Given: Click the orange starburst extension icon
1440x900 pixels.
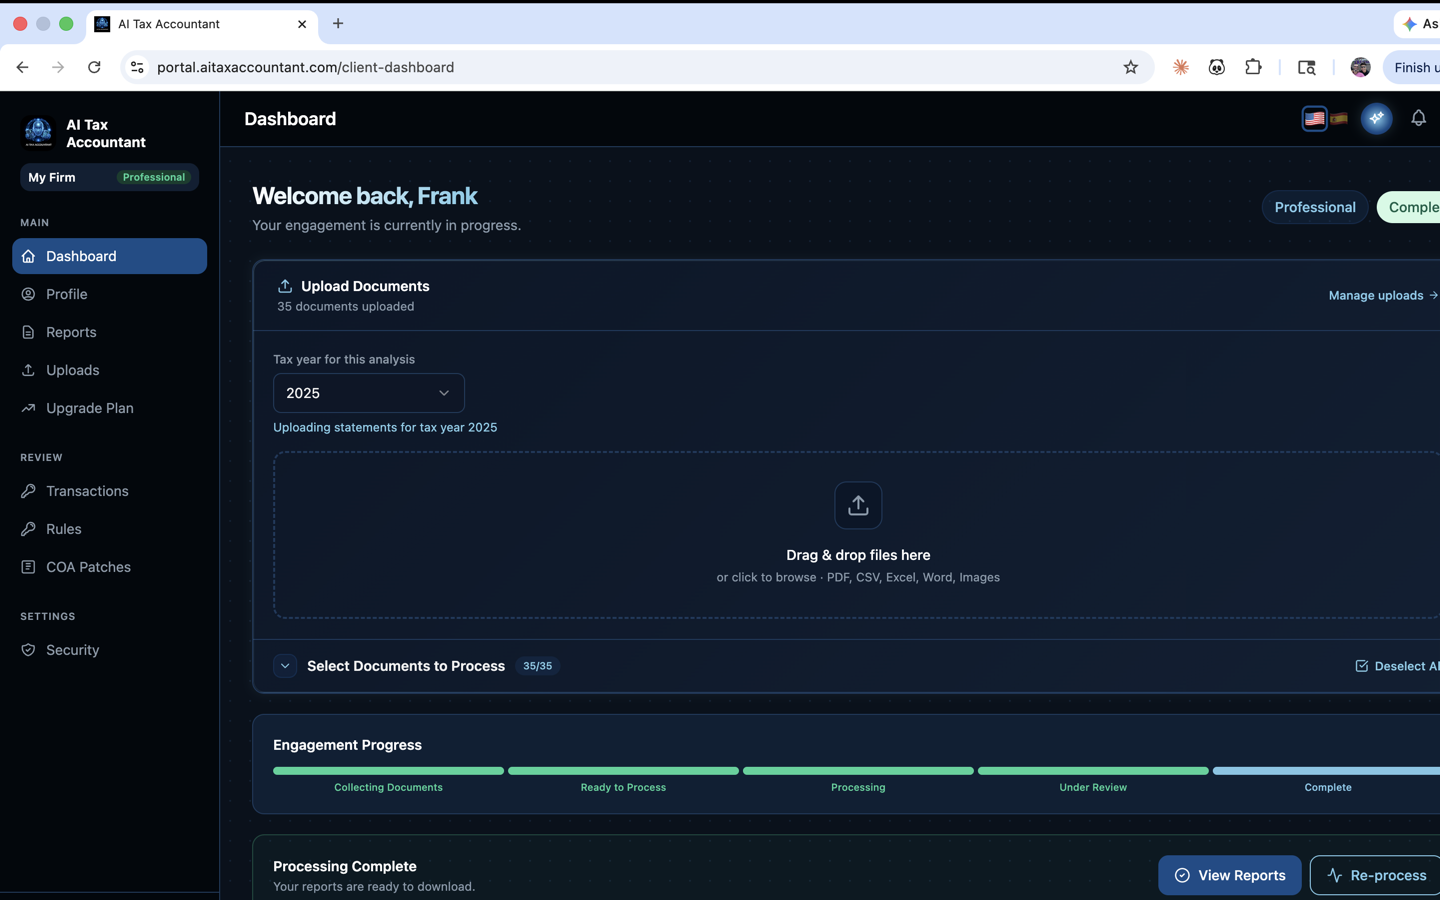Looking at the screenshot, I should click(1180, 67).
